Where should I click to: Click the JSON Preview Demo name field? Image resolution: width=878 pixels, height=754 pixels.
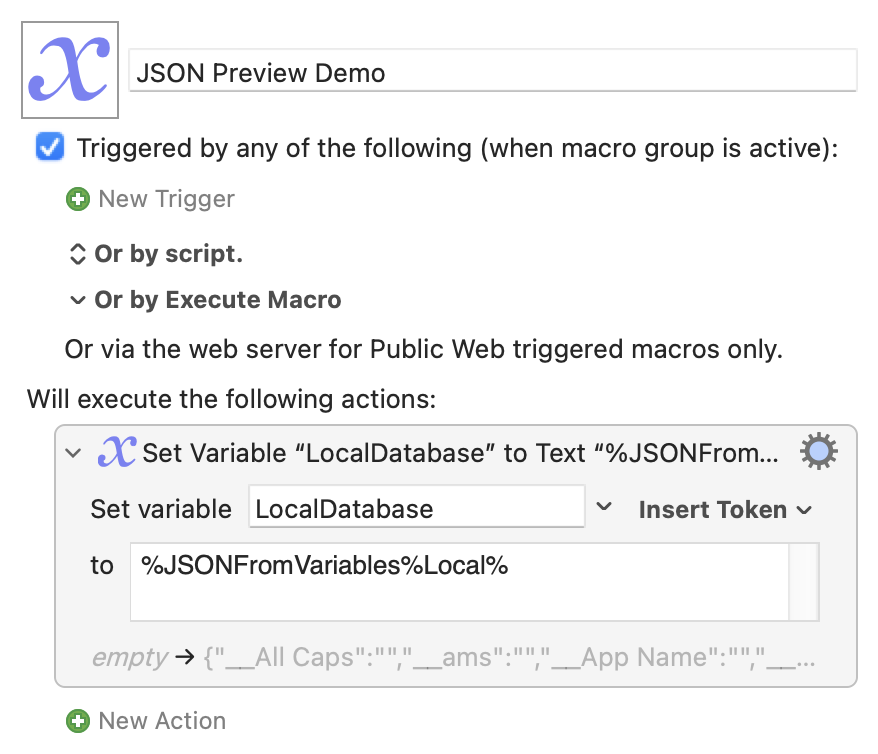coord(493,71)
